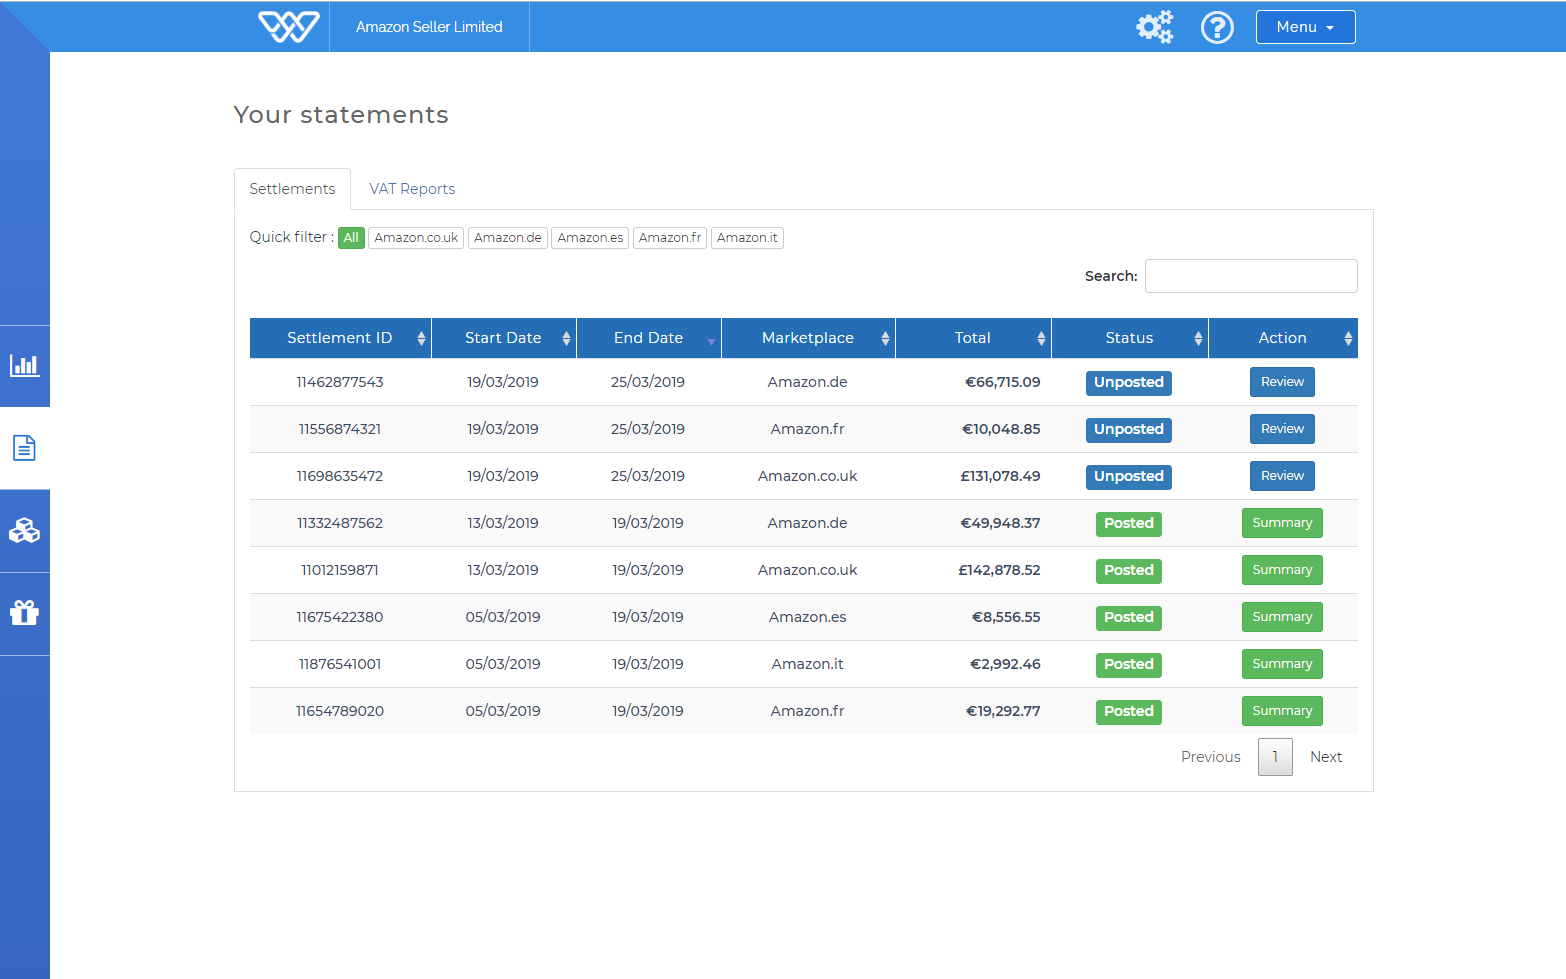Focus the Search input field
The width and height of the screenshot is (1566, 979).
pyautogui.click(x=1251, y=276)
